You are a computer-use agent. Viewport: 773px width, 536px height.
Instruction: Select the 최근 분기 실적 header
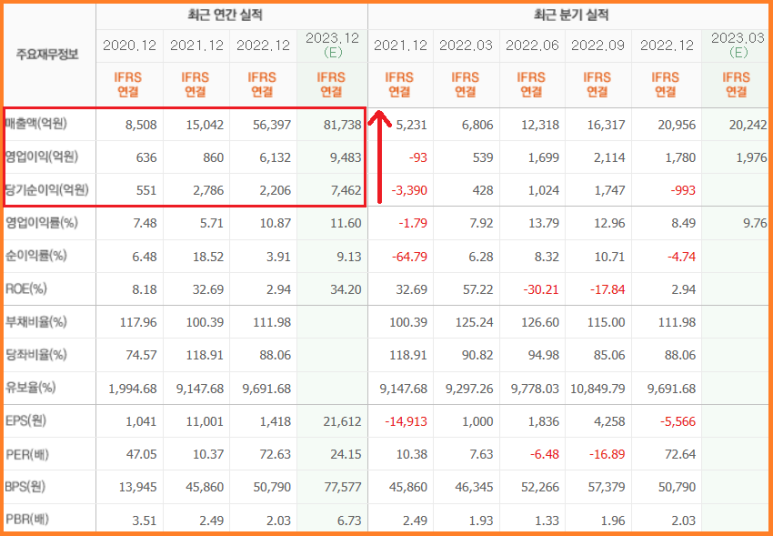pyautogui.click(x=571, y=16)
